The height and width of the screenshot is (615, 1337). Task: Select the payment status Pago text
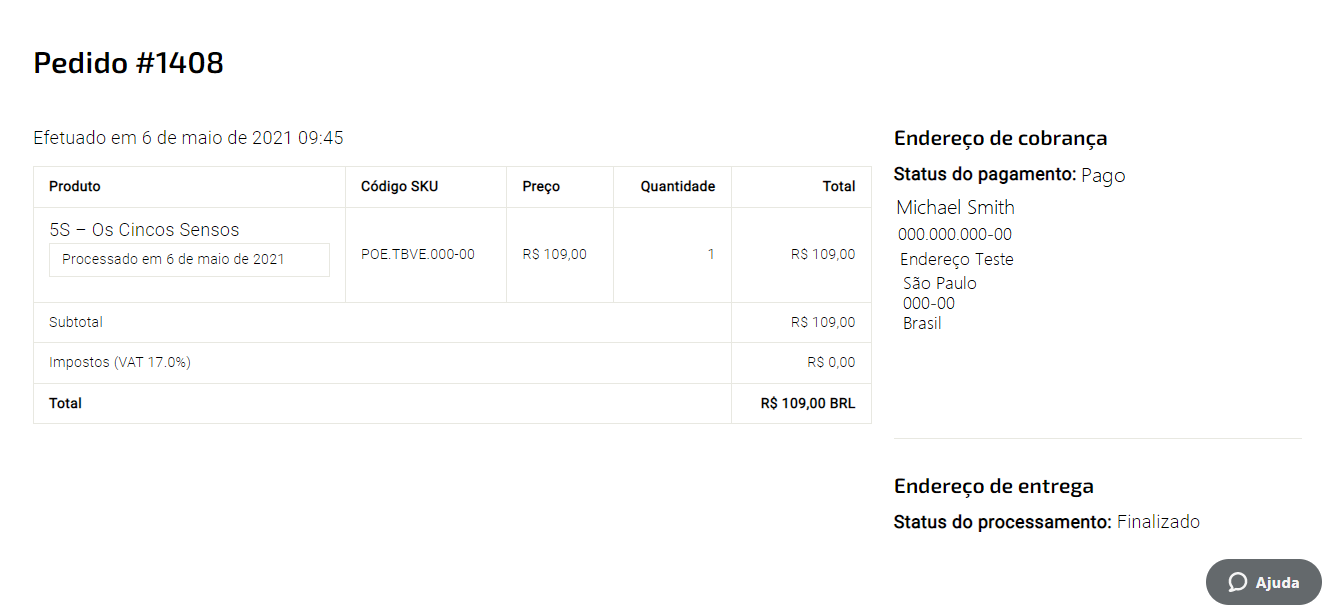[1103, 175]
